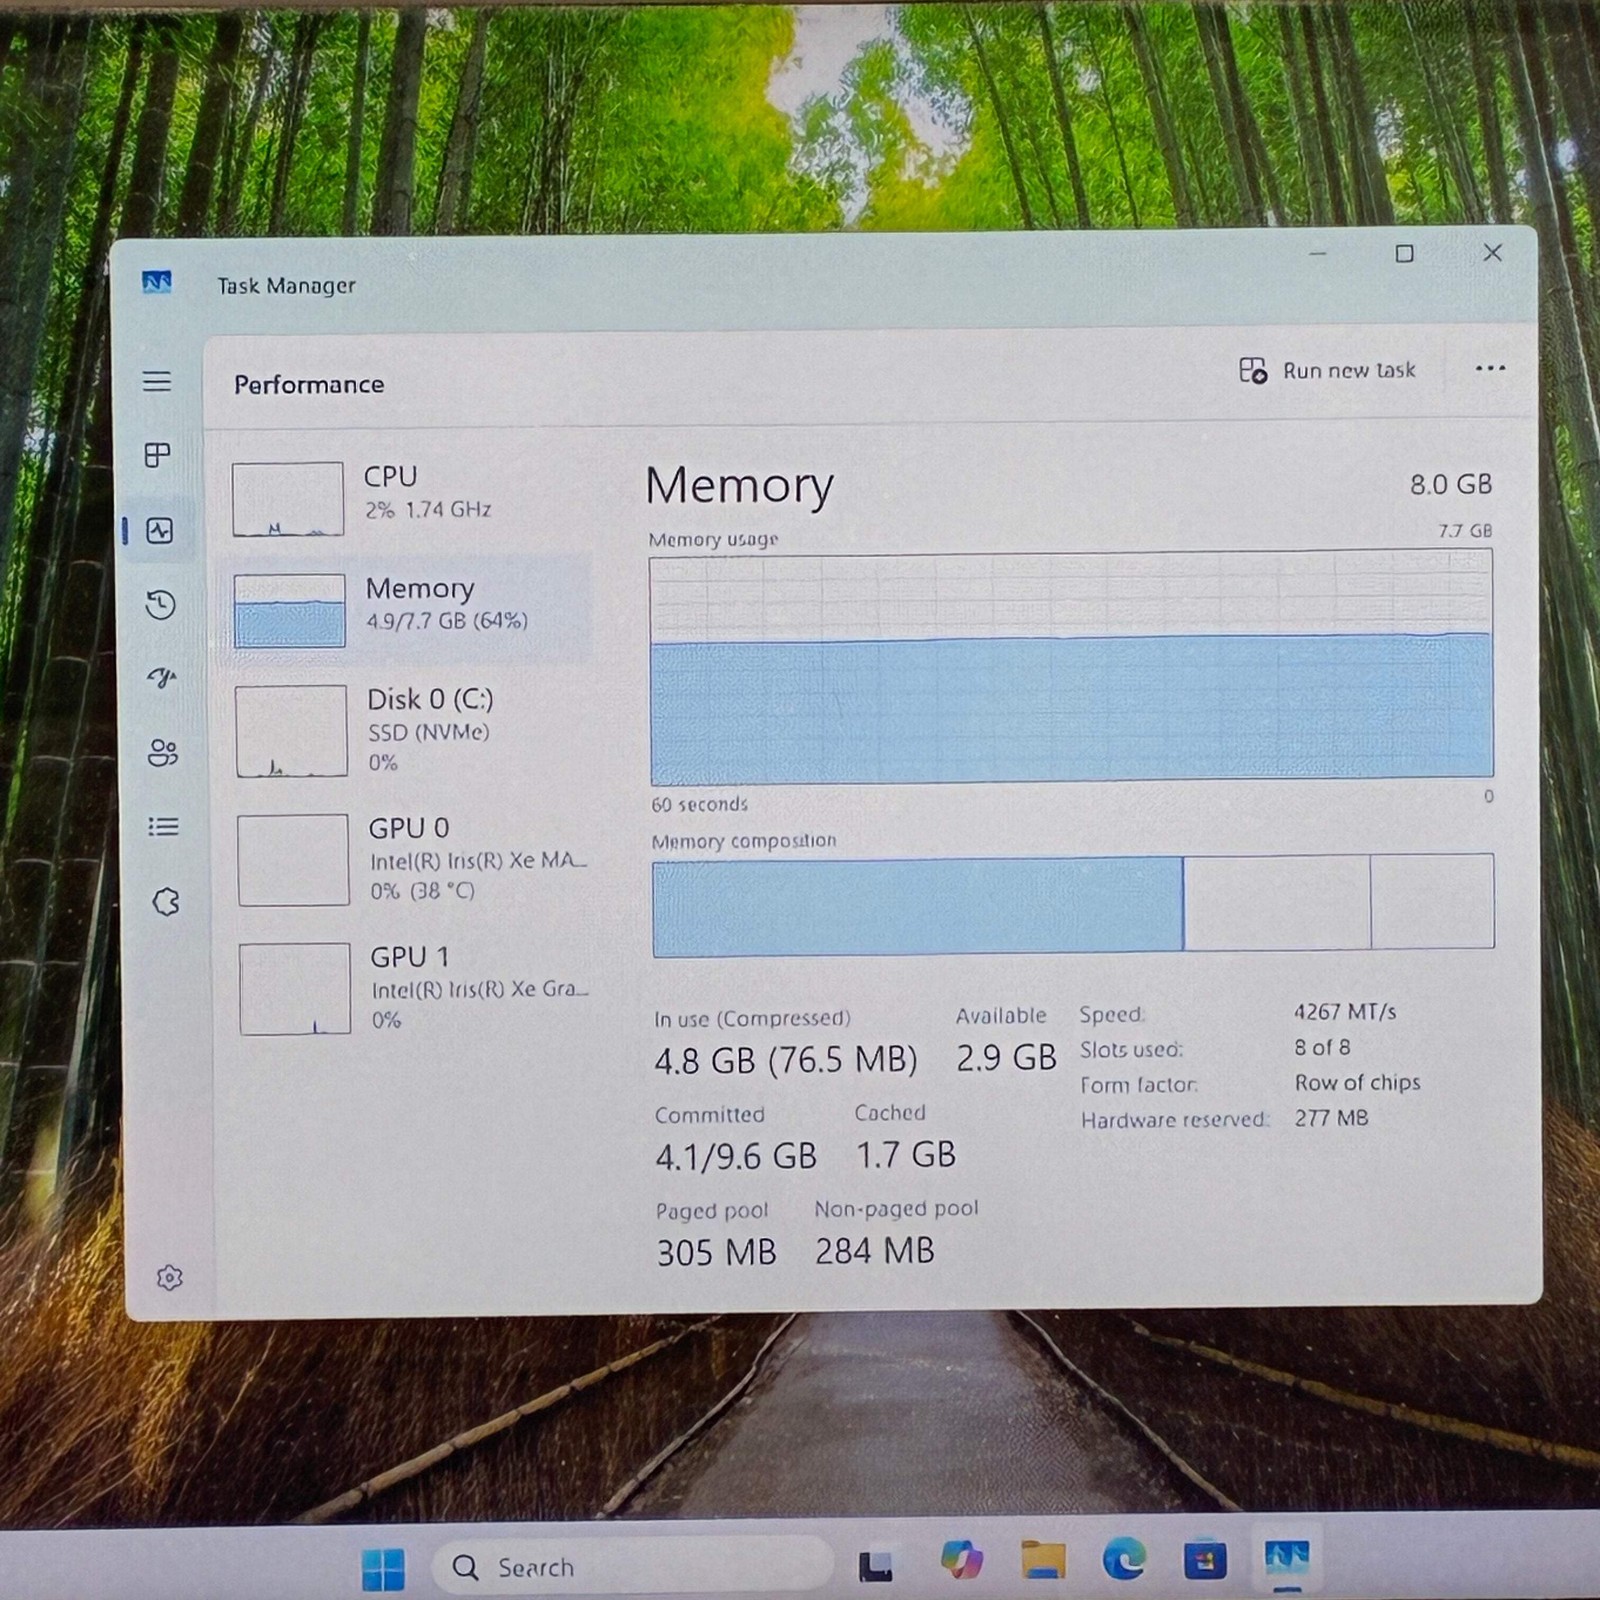Select GPU 1 thumbnail graph

(x=295, y=988)
